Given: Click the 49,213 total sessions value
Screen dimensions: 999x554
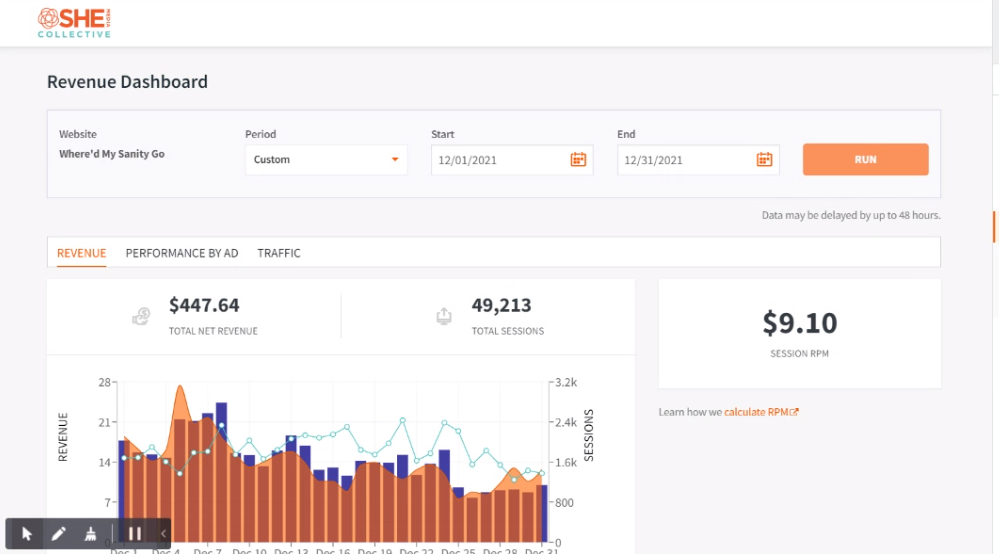Looking at the screenshot, I should click(x=501, y=305).
